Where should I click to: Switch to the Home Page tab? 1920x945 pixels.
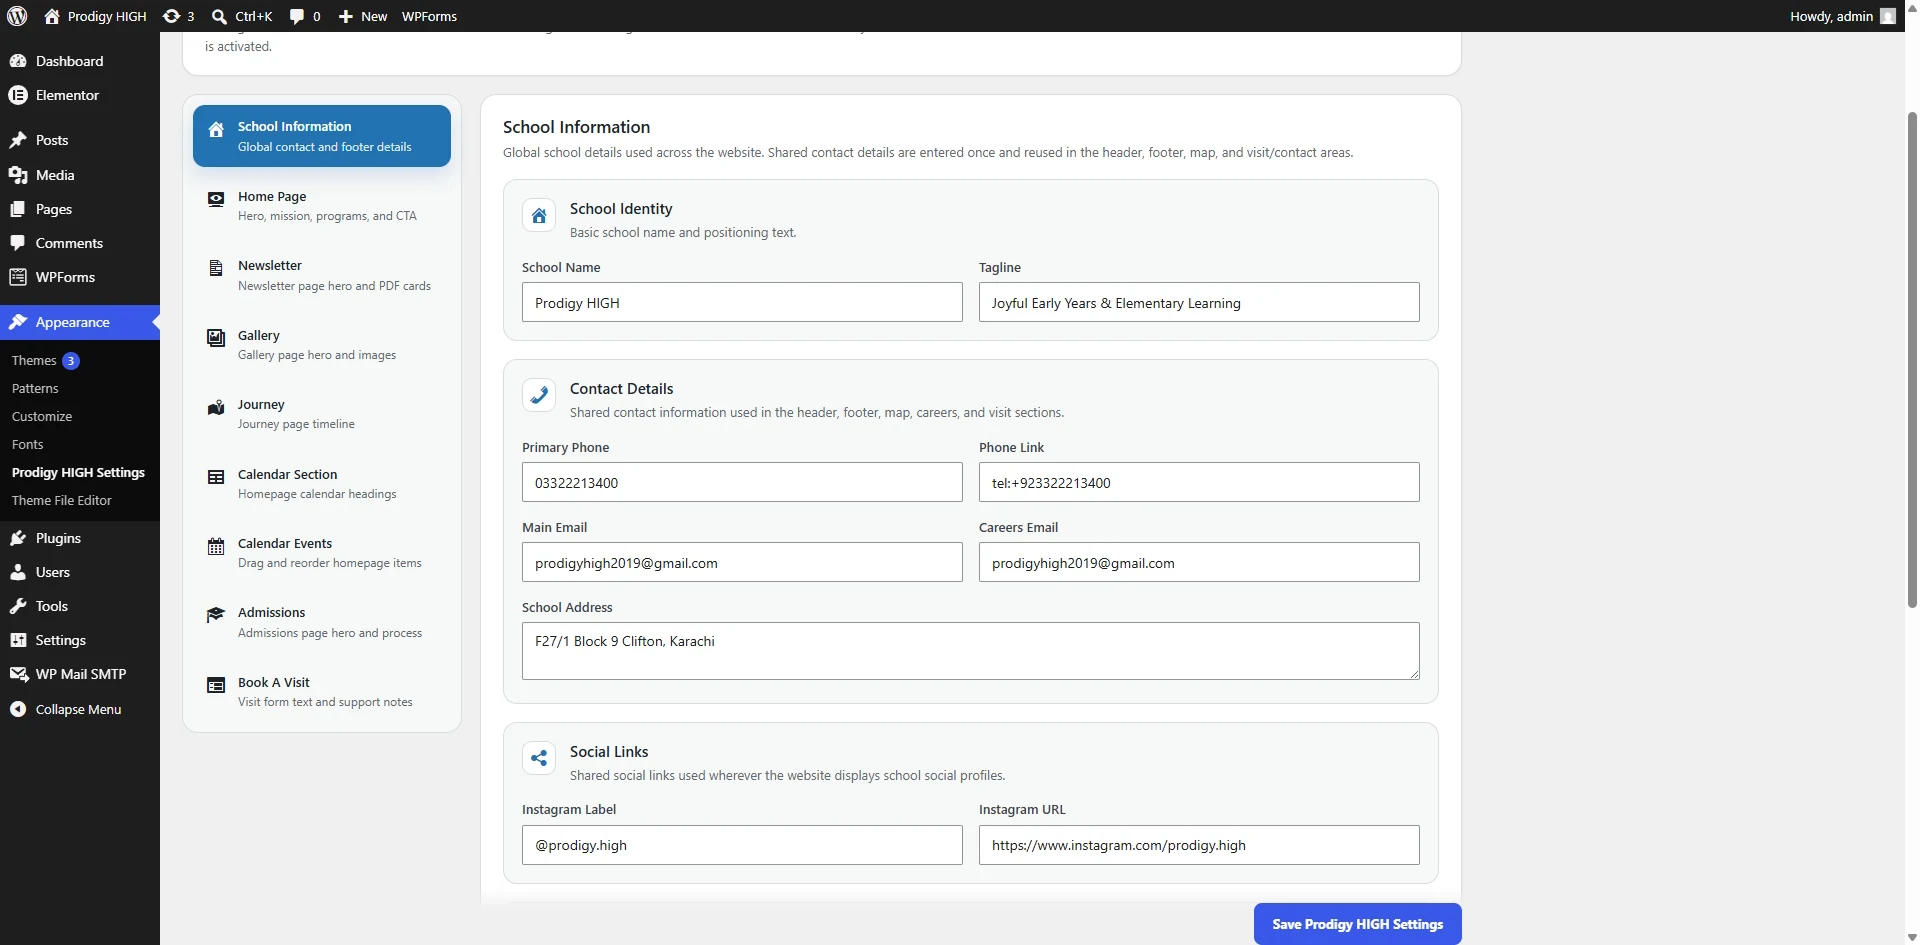pos(322,206)
